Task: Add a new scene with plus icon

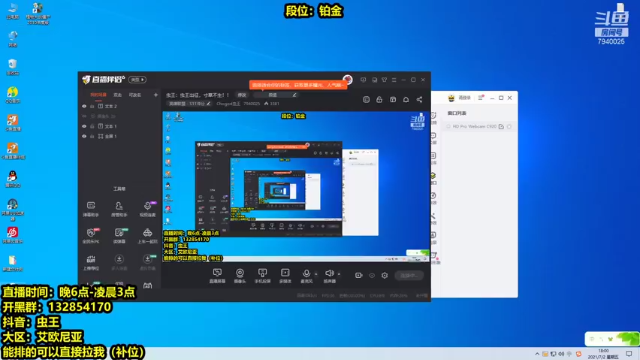Action: (156, 95)
